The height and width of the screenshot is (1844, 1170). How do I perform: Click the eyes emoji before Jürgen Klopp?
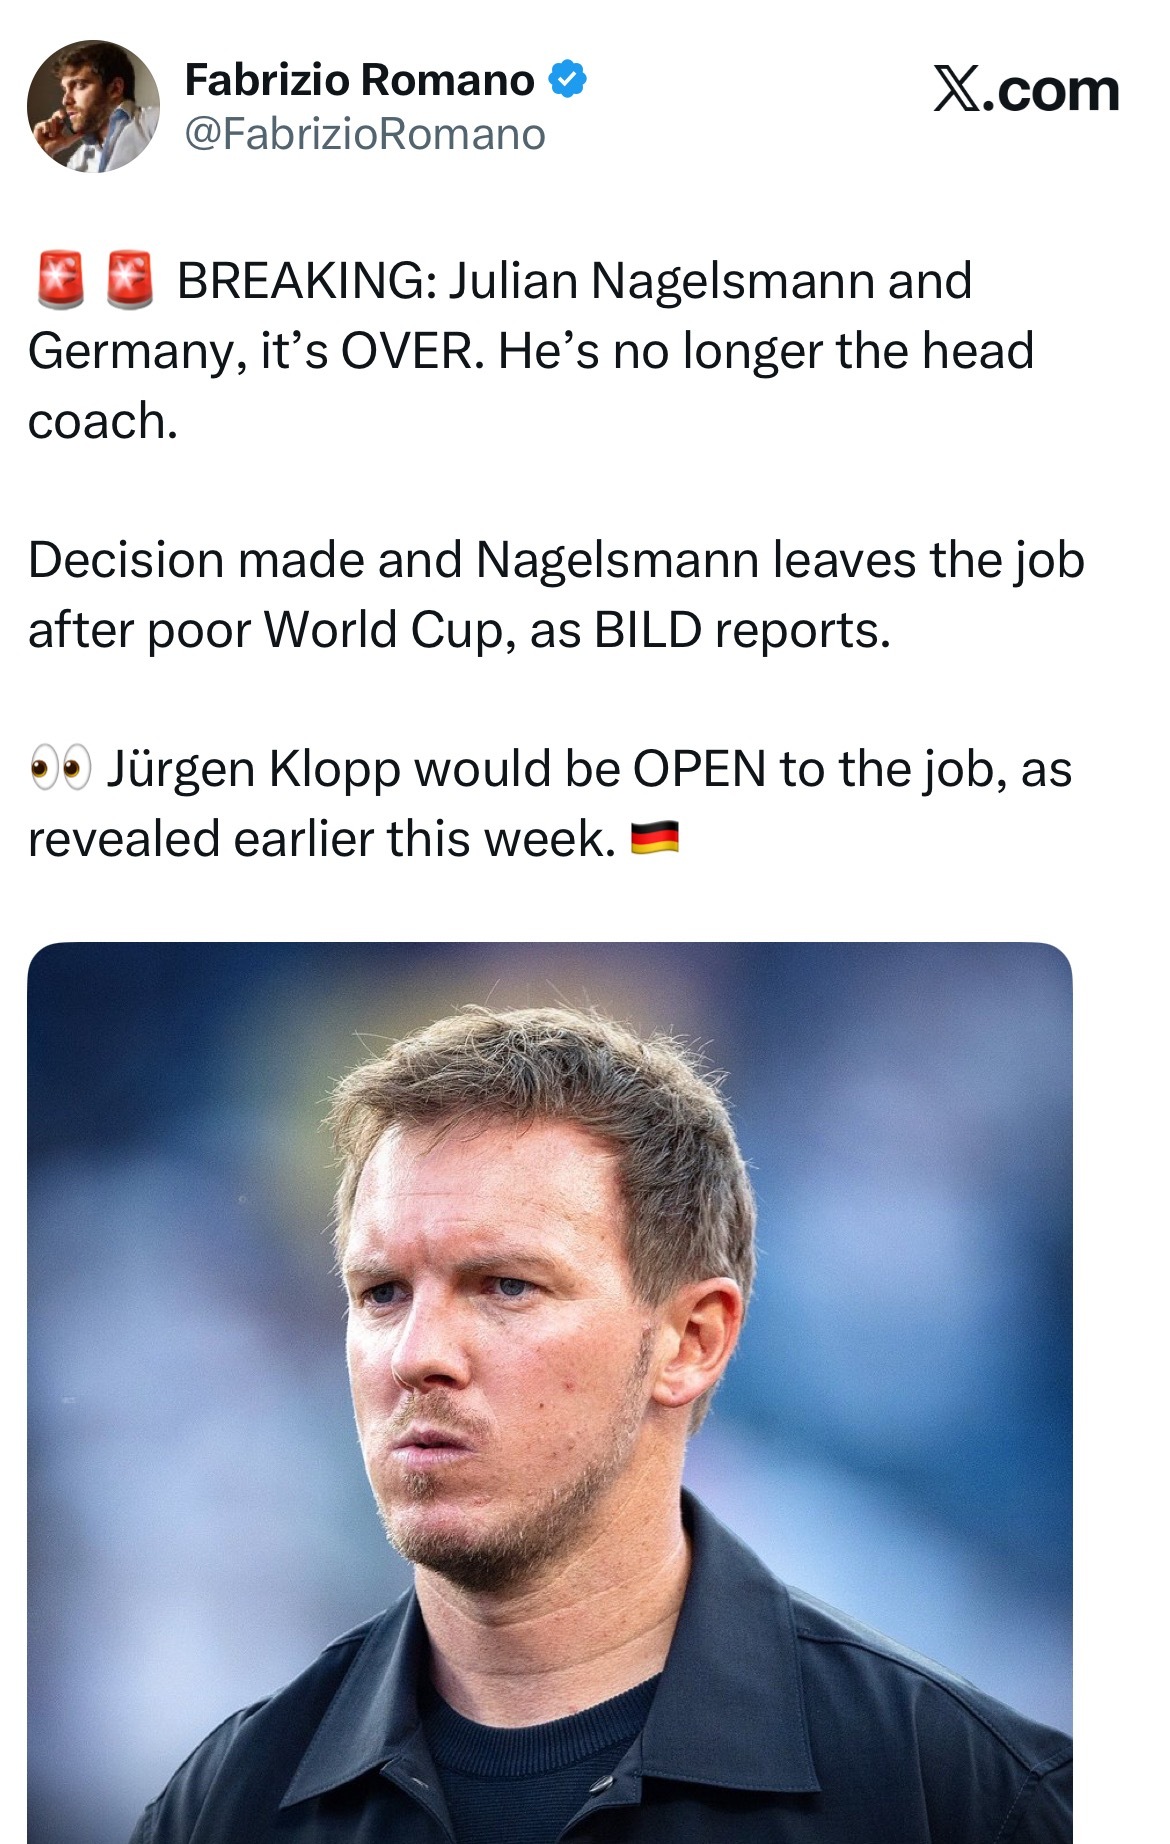[x=60, y=769]
